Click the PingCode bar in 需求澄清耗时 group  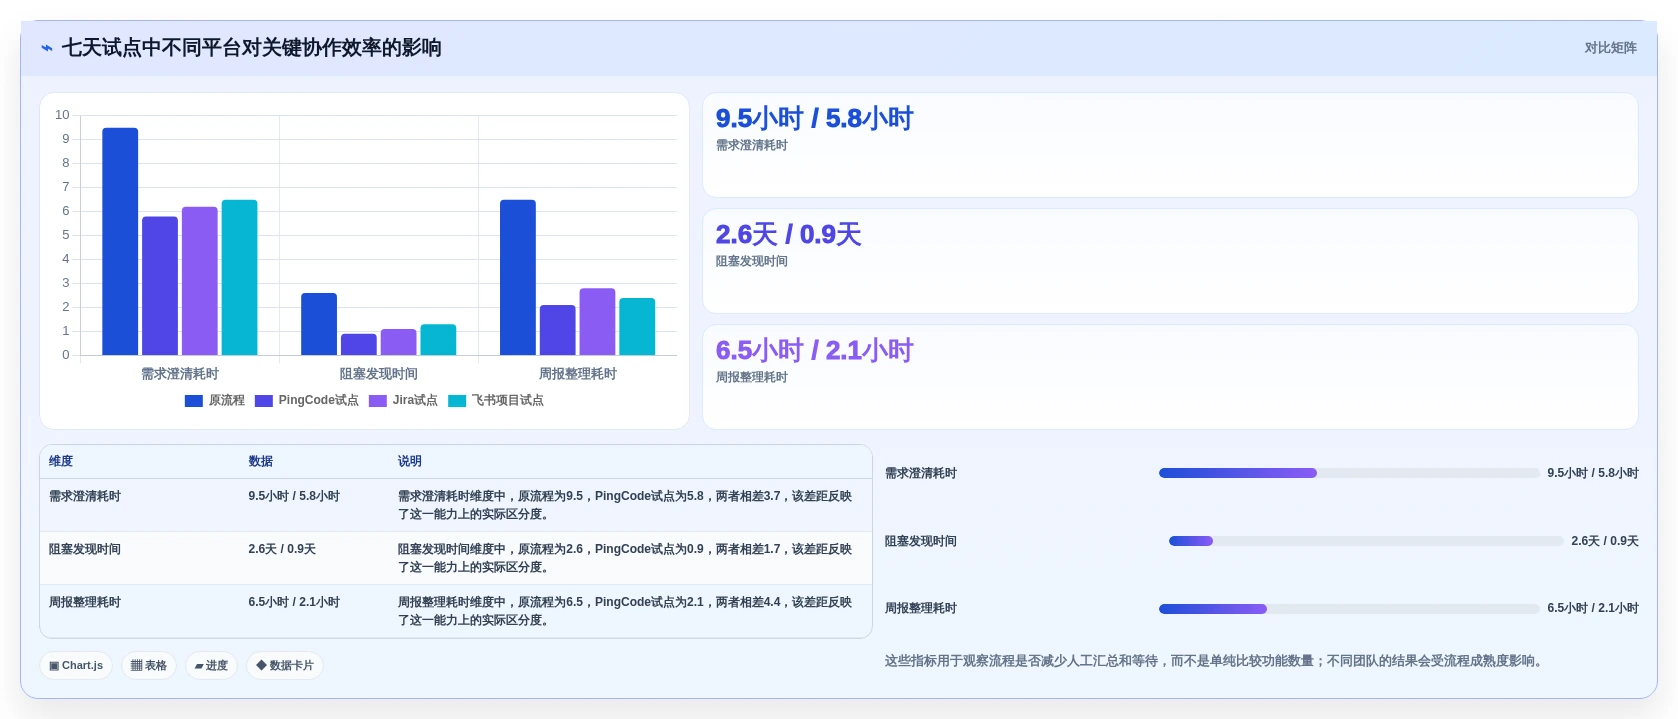pyautogui.click(x=160, y=286)
